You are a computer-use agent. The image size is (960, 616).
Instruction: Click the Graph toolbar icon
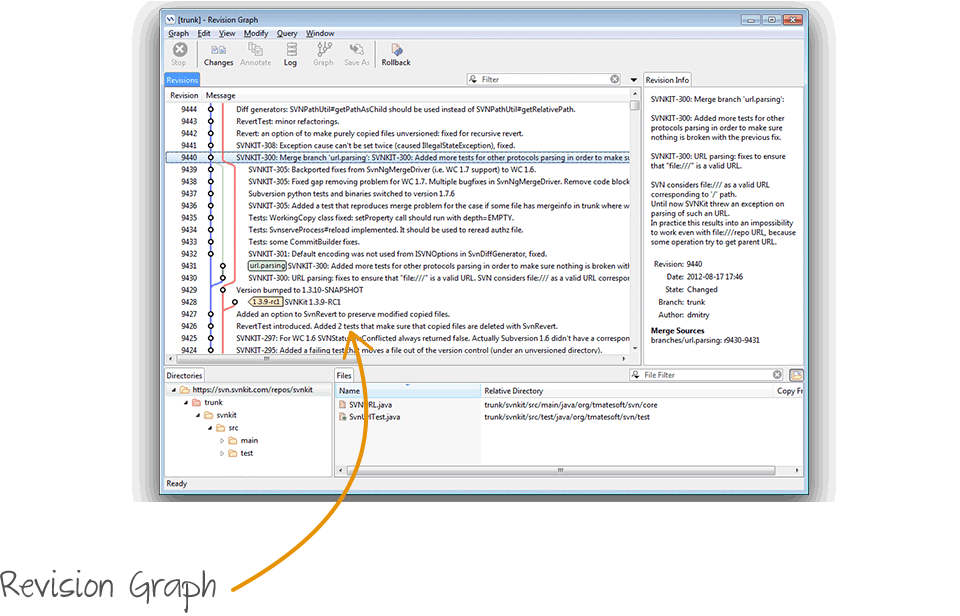323,54
